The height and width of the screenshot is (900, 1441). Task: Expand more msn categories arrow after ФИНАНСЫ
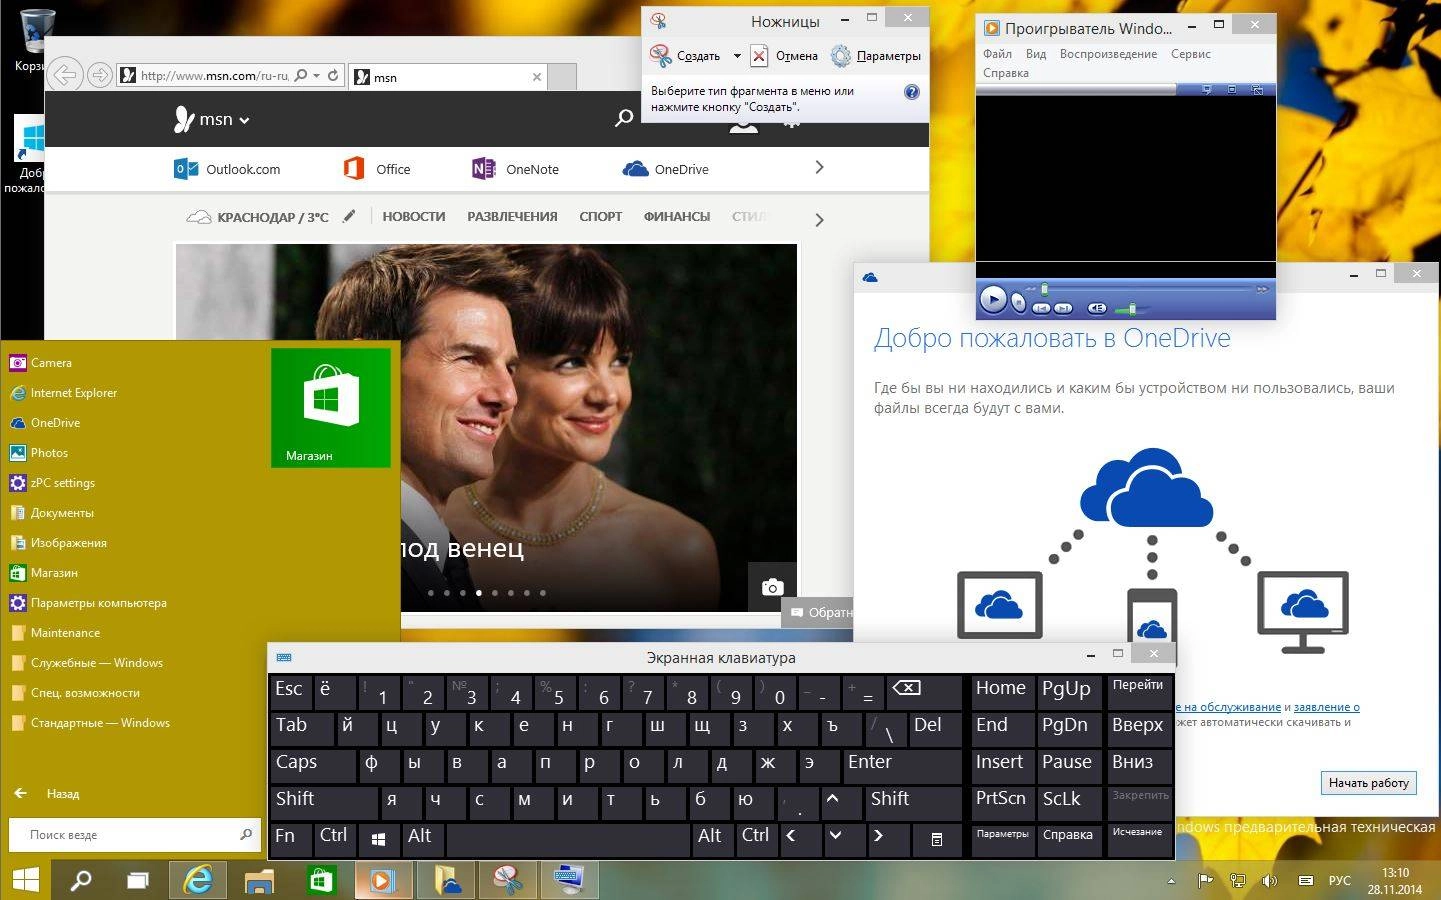(819, 220)
